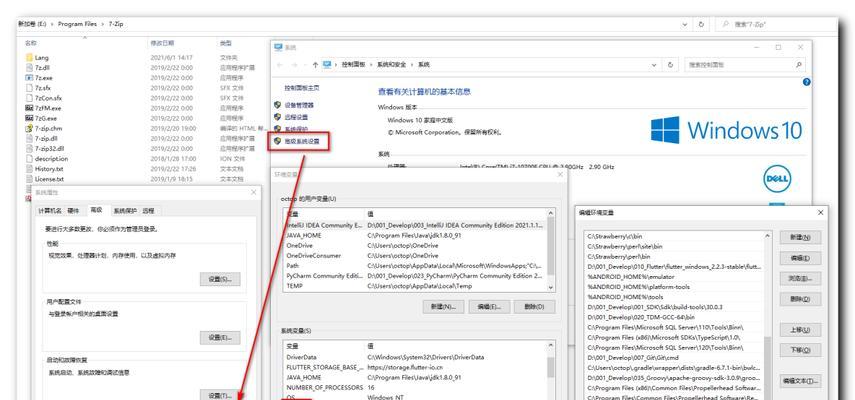This screenshot has width=855, height=400.
Task: Select %ANDROID_HOME%\platform-tools path entry
Action: point(675,287)
